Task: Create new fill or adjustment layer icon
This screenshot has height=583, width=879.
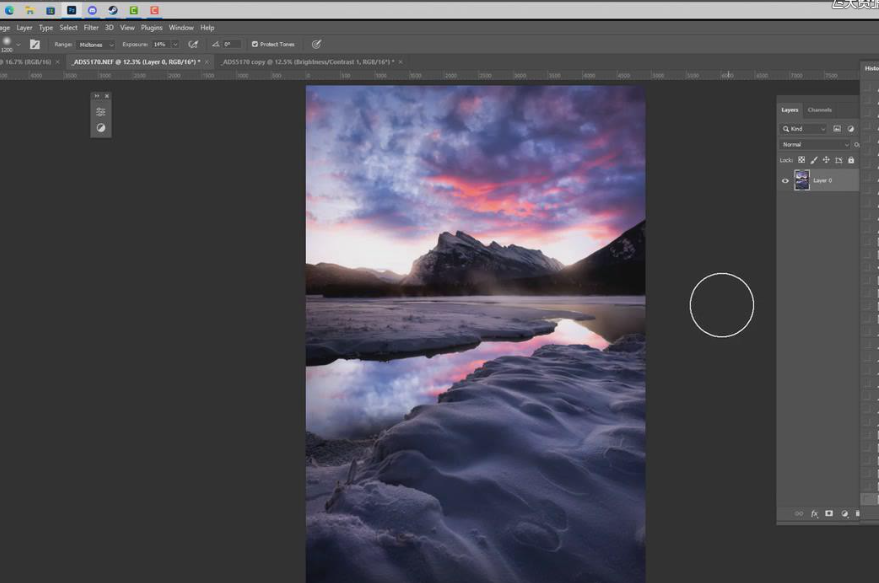Action: pyautogui.click(x=844, y=513)
